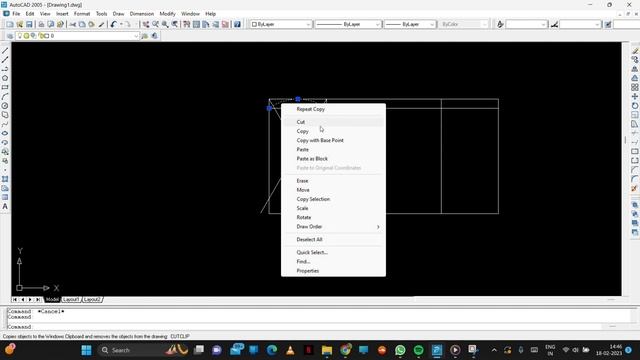Open the Modify menu
This screenshot has height=360, width=640.
click(167, 14)
